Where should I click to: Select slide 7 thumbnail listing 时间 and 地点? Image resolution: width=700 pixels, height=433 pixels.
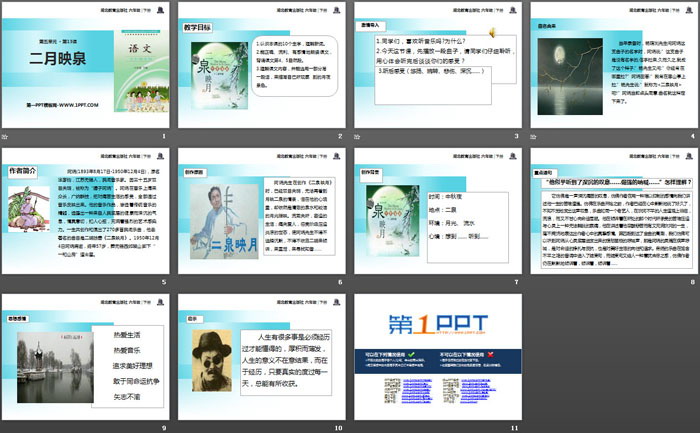coord(438,211)
